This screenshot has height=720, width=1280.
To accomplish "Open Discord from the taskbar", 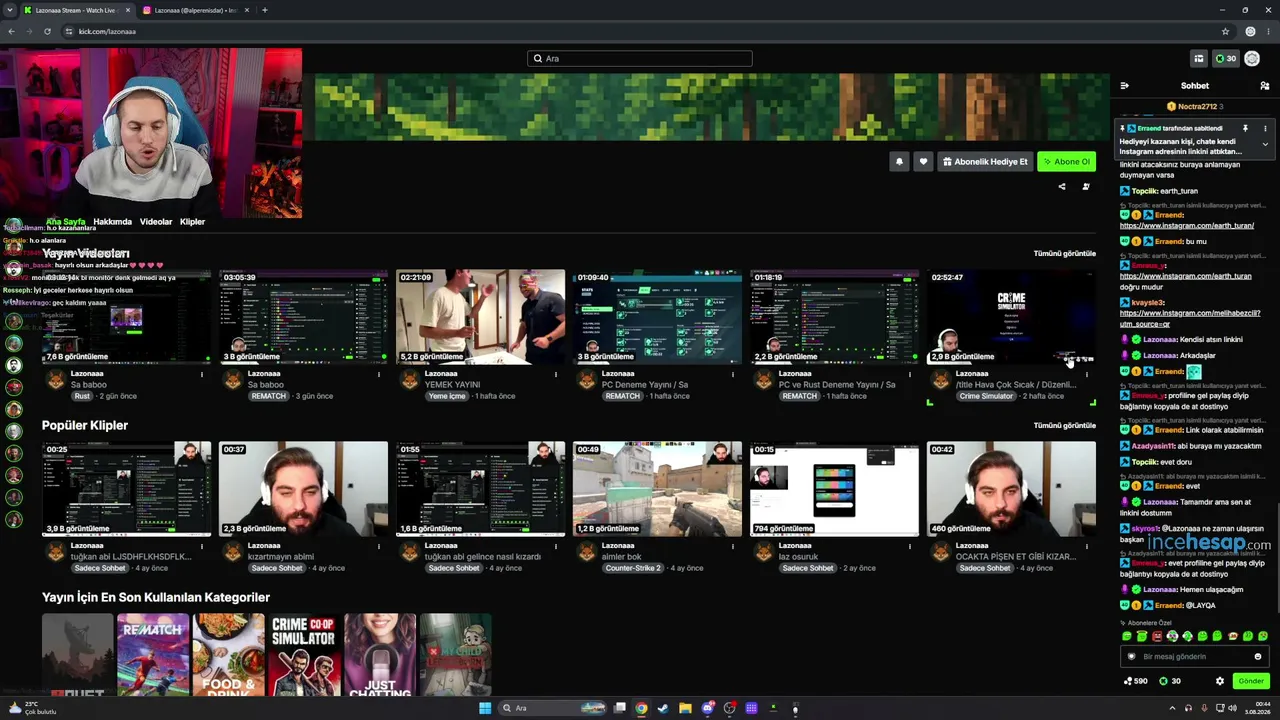I will tap(708, 708).
